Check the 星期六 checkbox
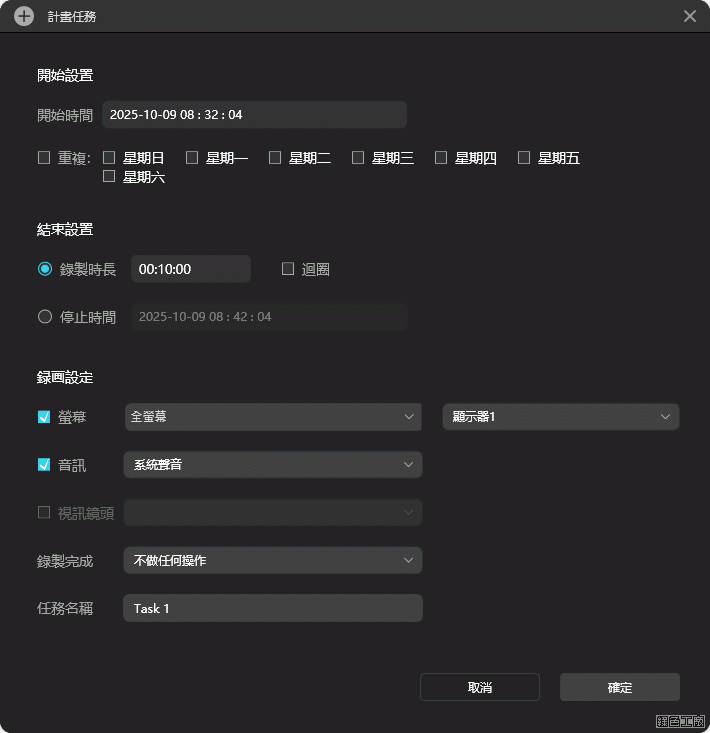The image size is (710, 733). [110, 177]
